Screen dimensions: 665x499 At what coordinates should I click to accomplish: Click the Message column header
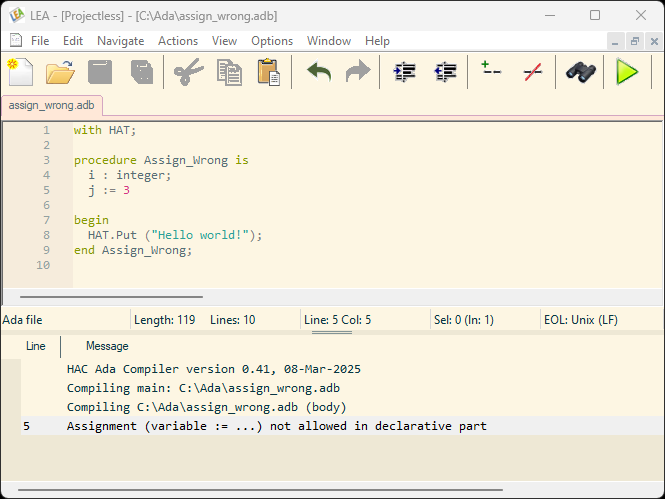tap(107, 346)
